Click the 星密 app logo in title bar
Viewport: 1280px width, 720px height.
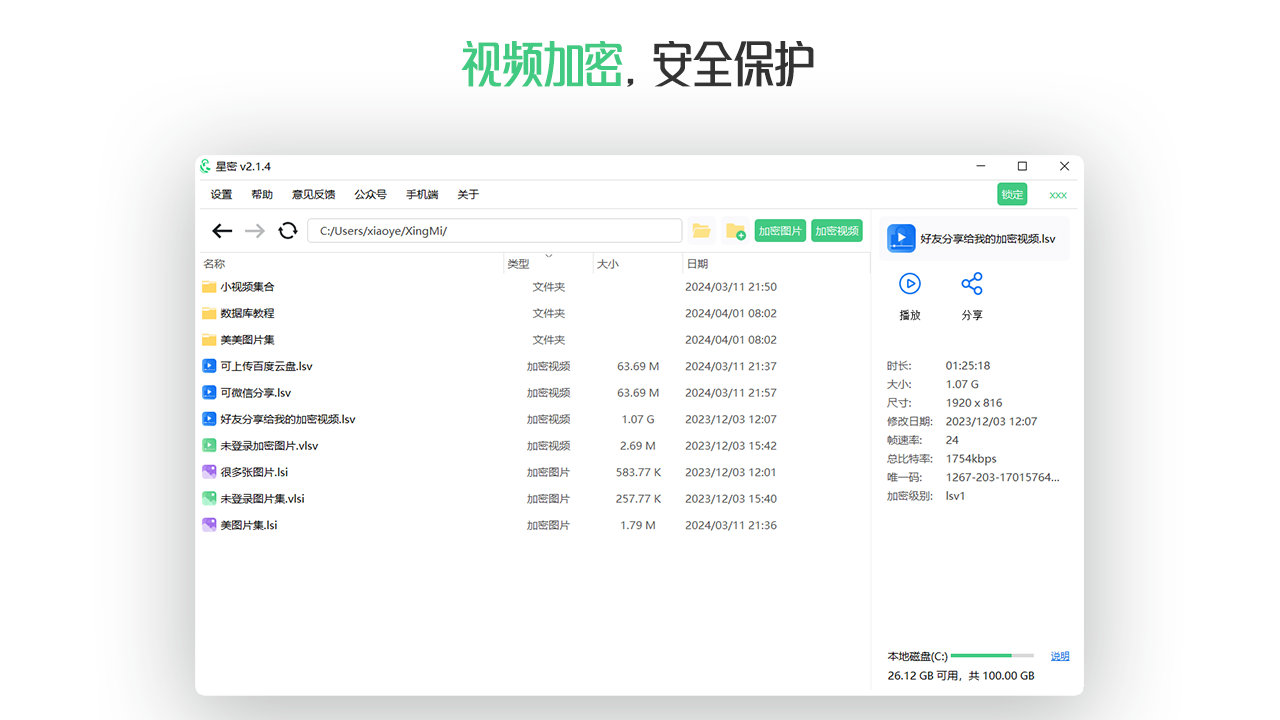click(206, 166)
